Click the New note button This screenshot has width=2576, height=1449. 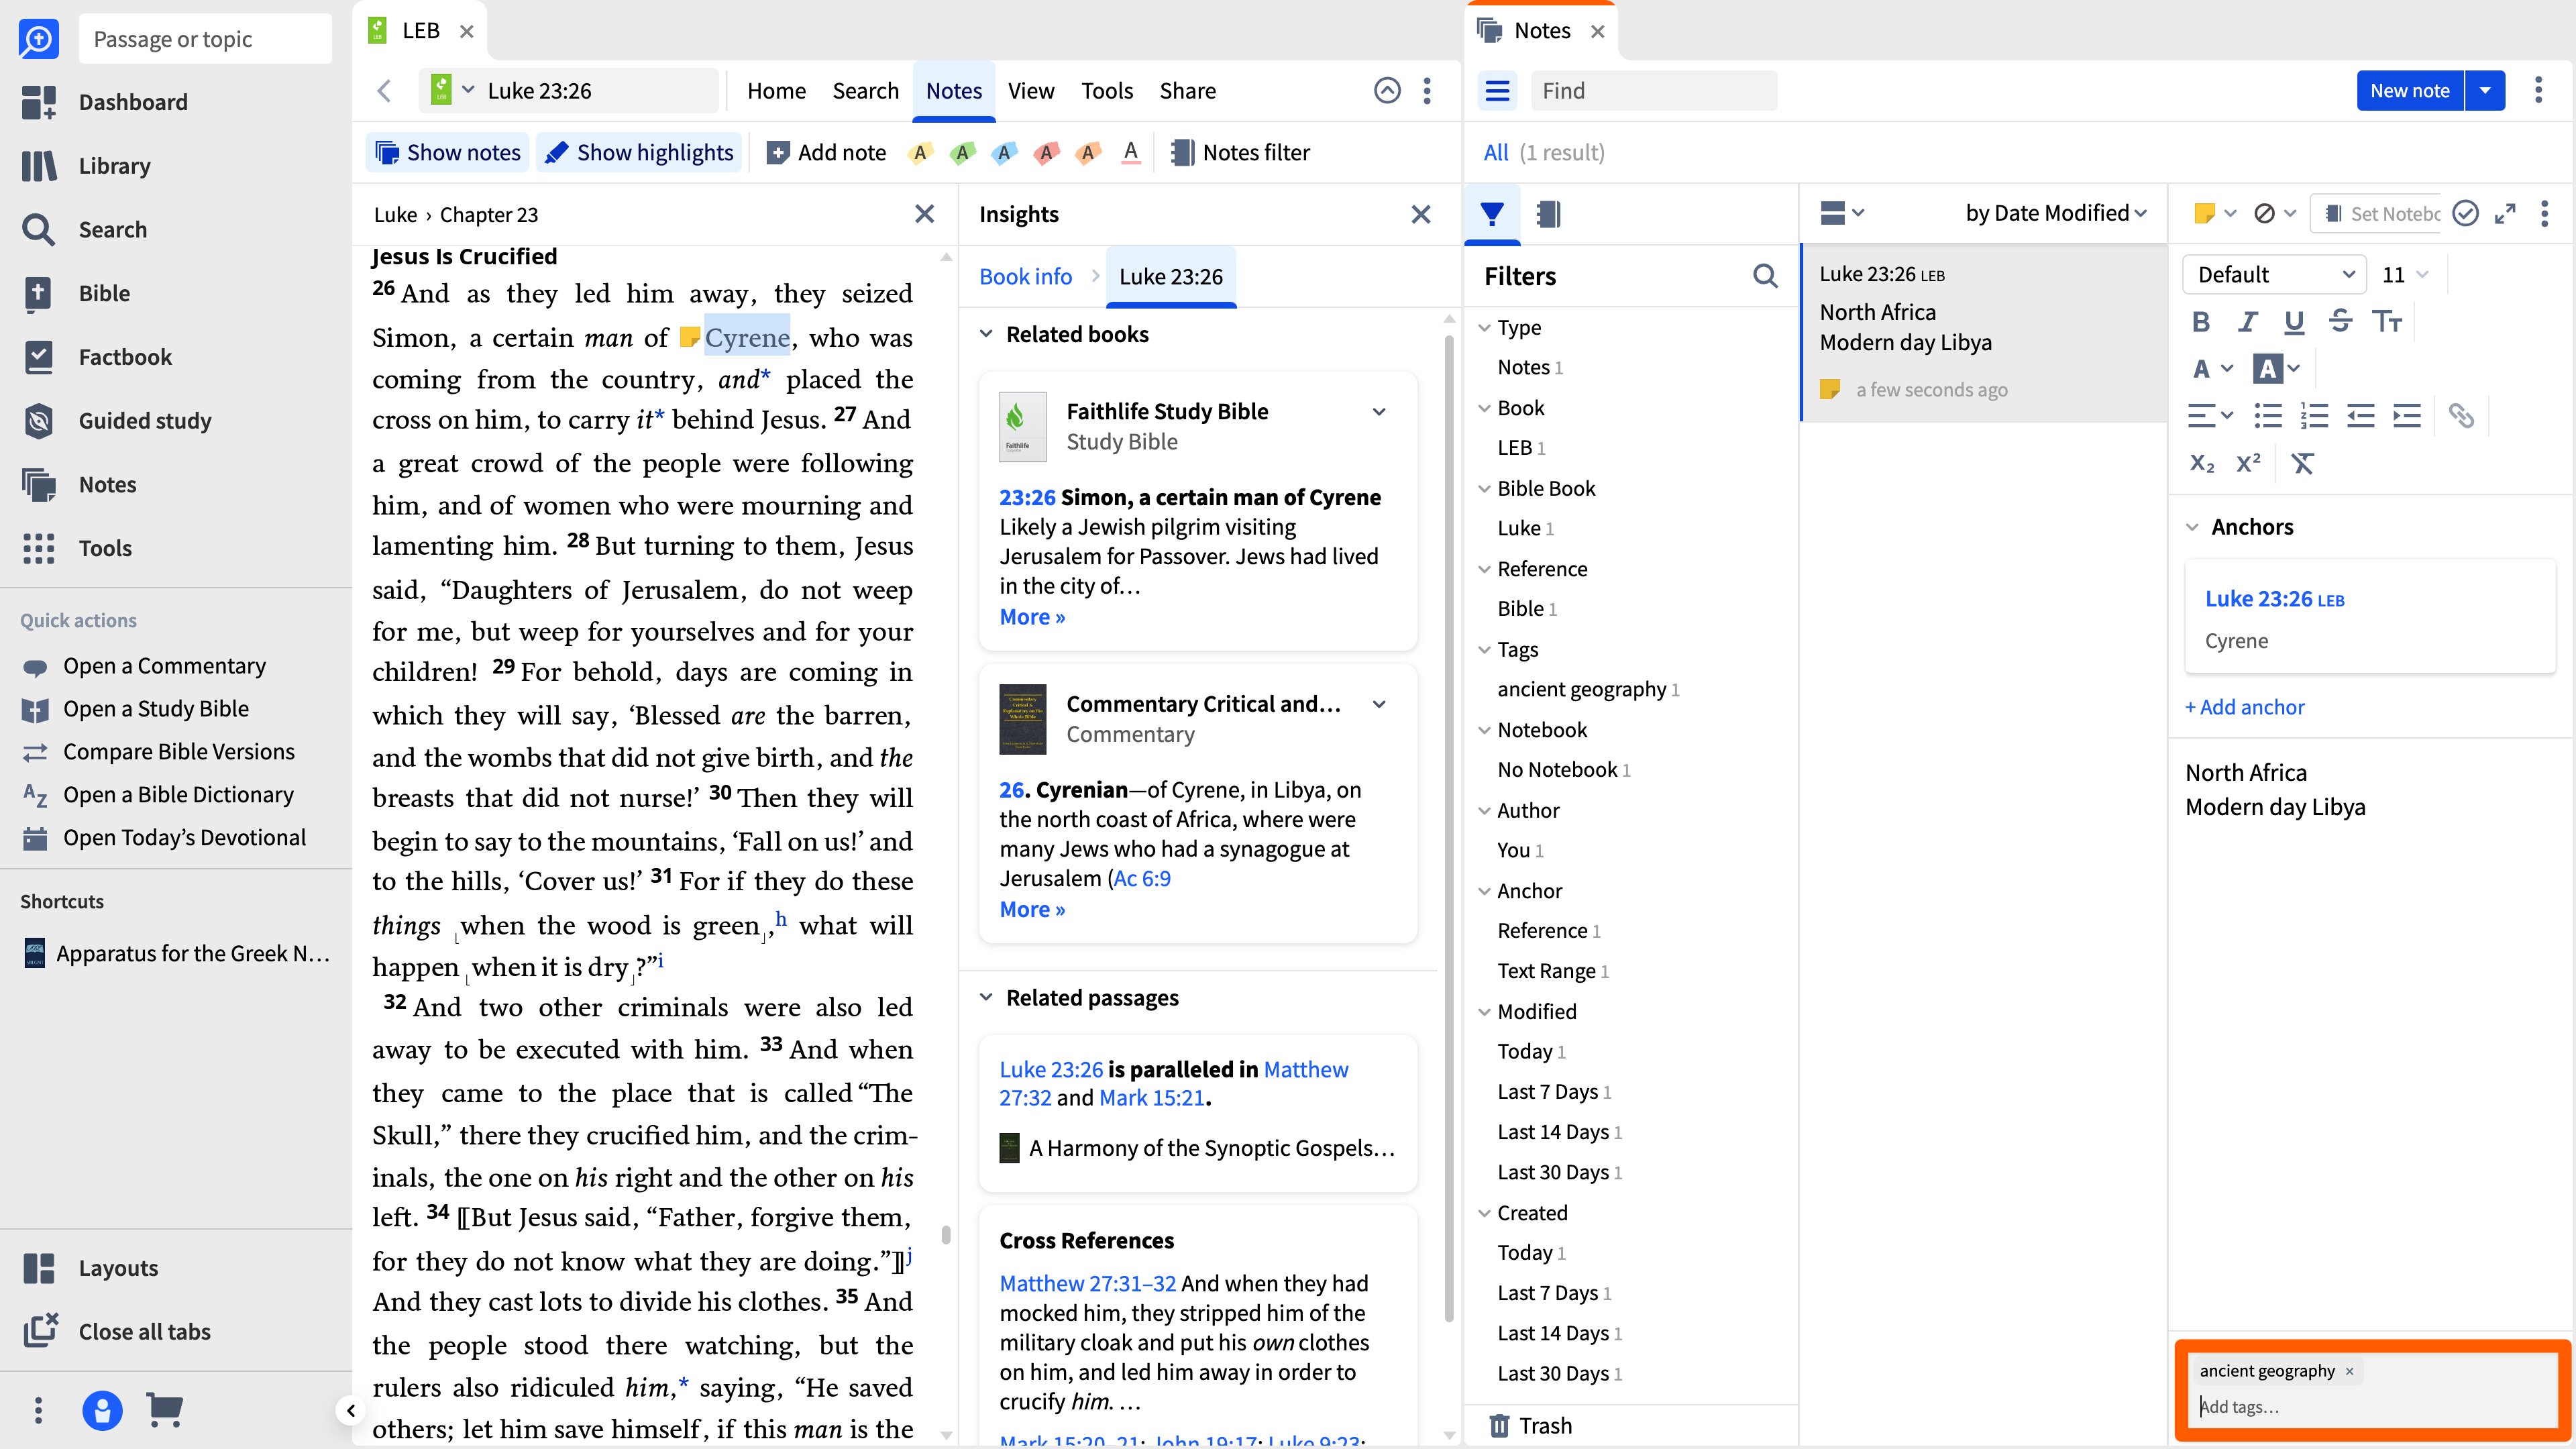(x=2409, y=91)
